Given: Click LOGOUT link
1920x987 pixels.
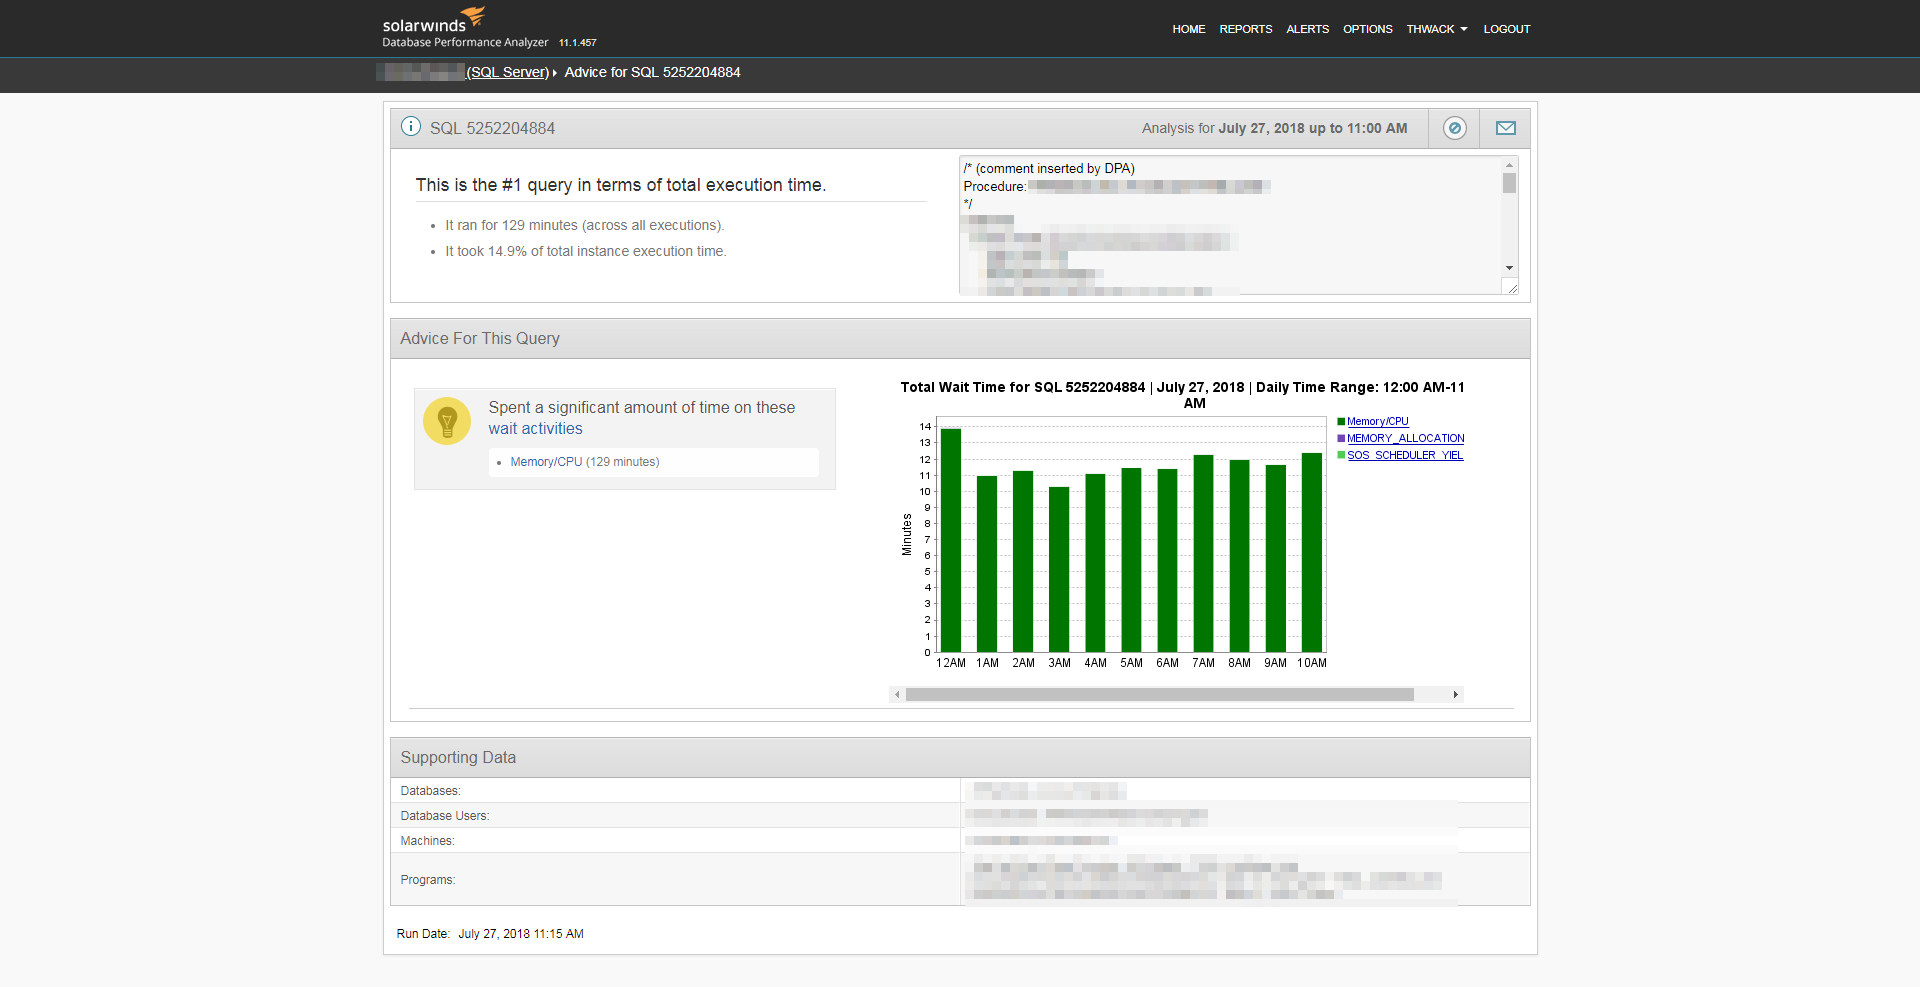Looking at the screenshot, I should coord(1506,29).
